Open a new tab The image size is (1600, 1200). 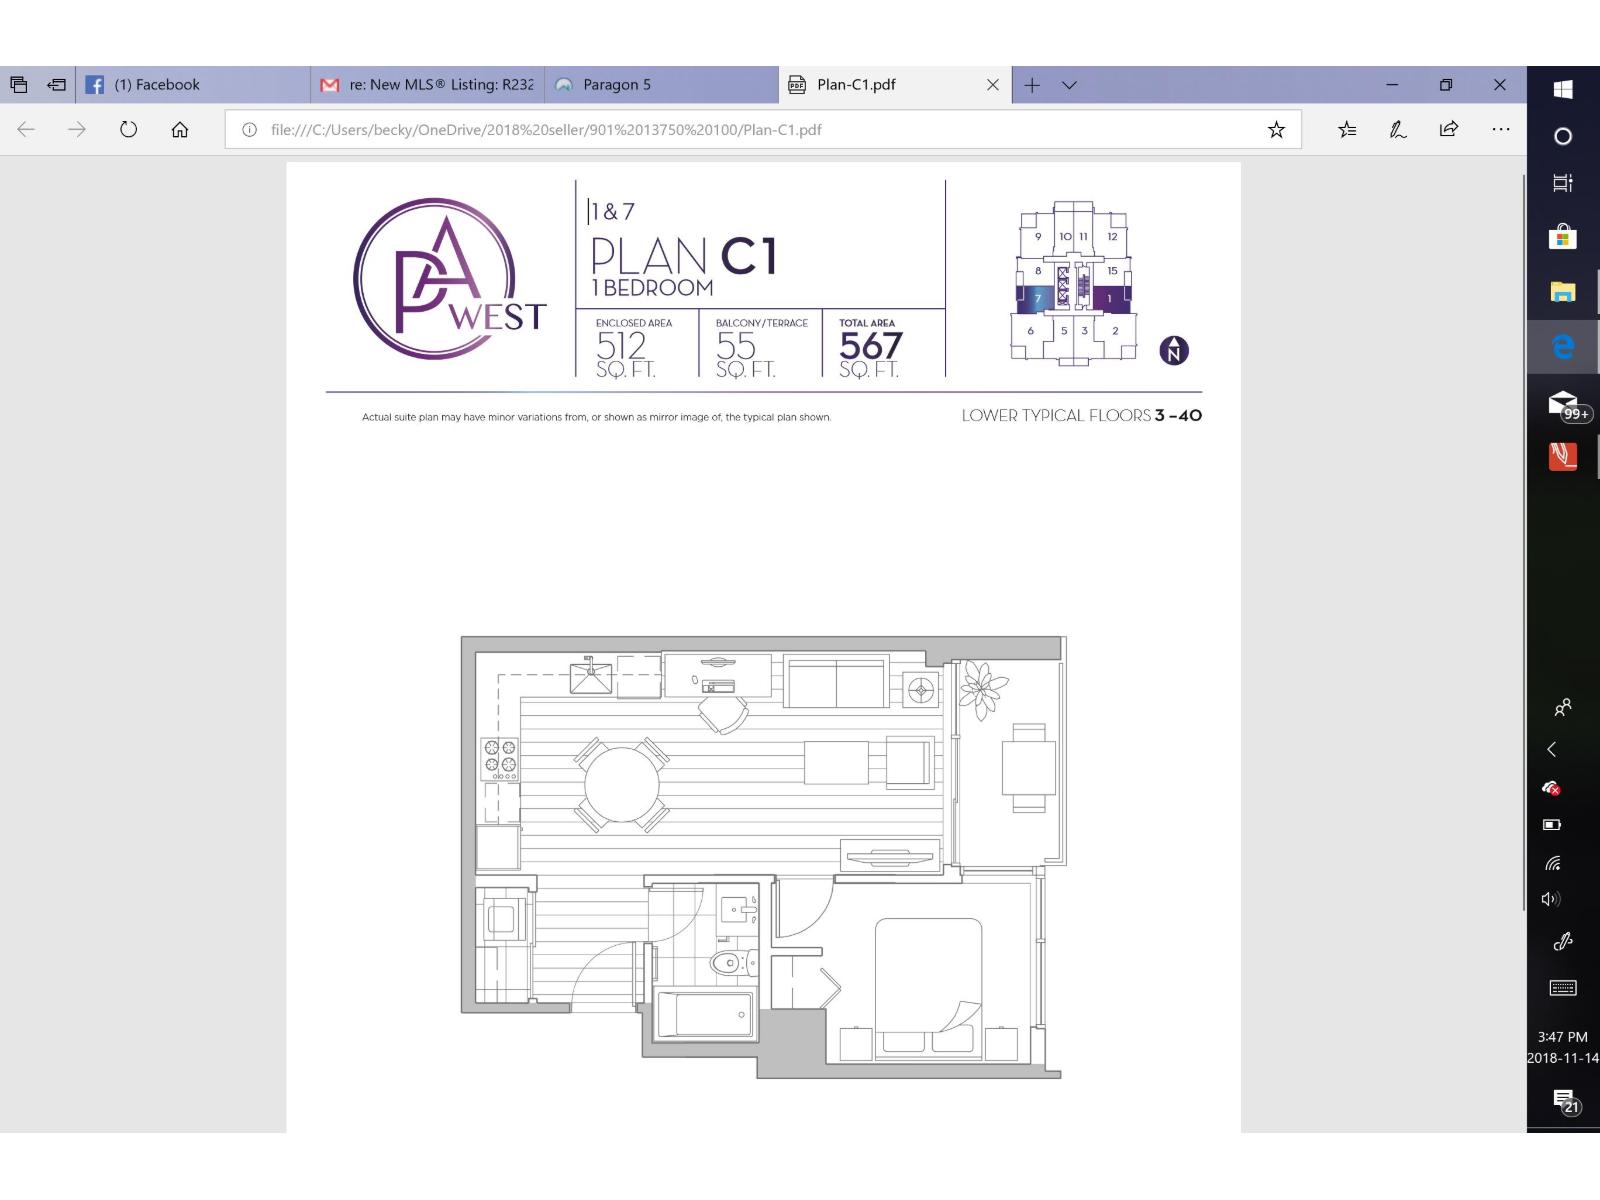(x=1032, y=85)
